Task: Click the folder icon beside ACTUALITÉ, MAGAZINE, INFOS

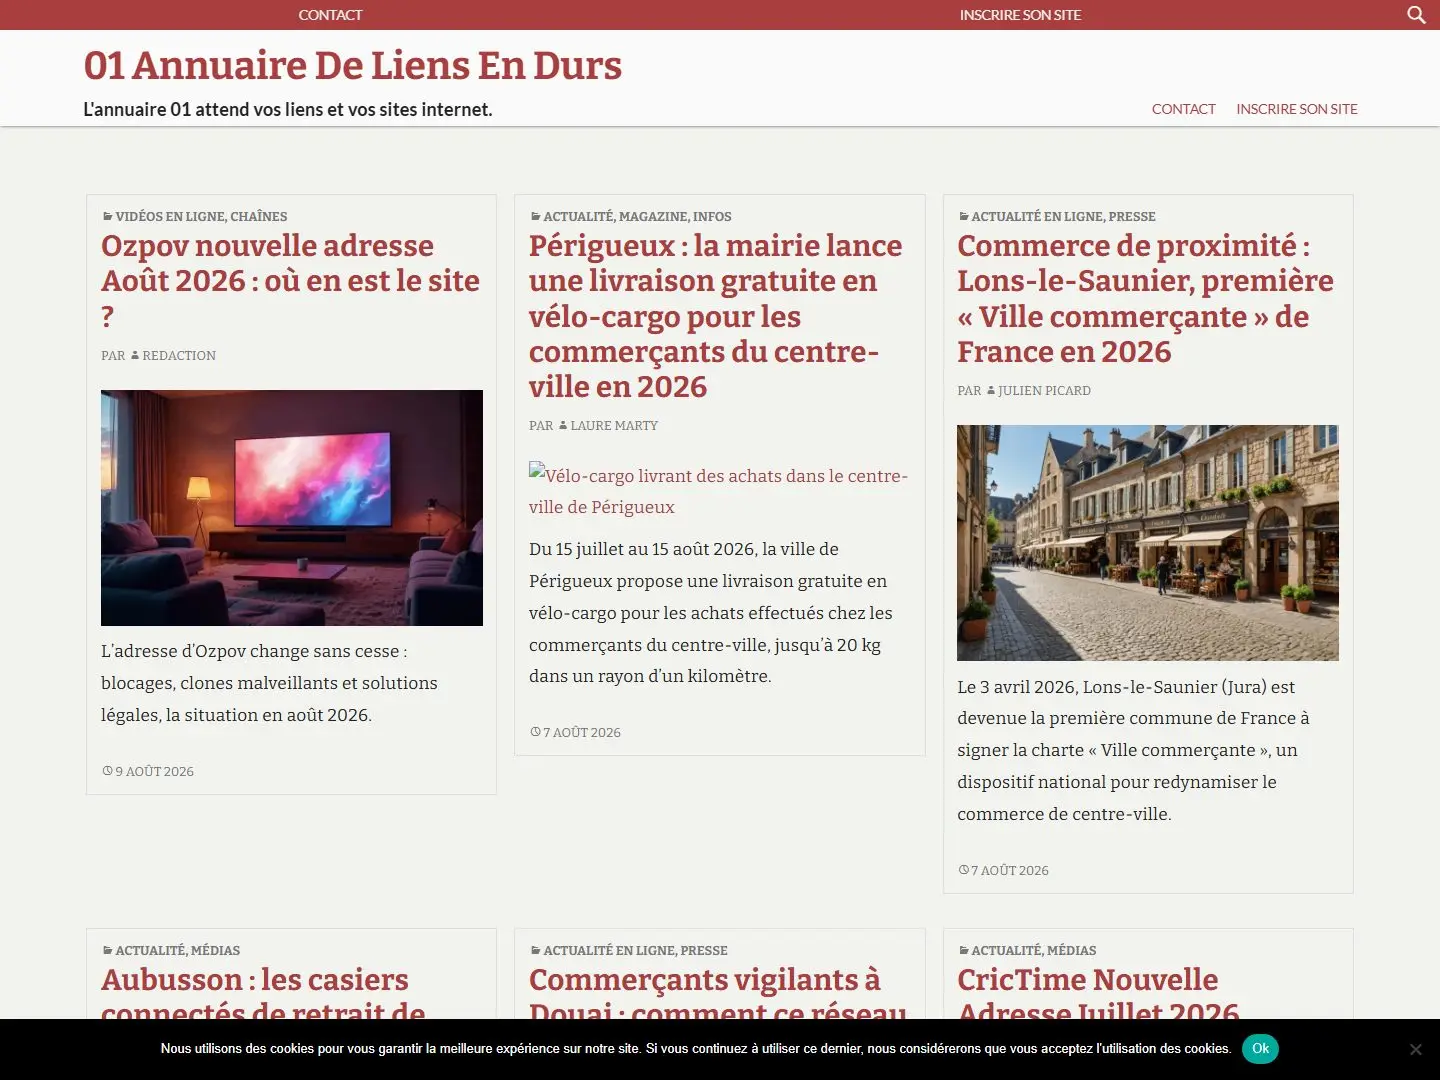Action: (536, 216)
